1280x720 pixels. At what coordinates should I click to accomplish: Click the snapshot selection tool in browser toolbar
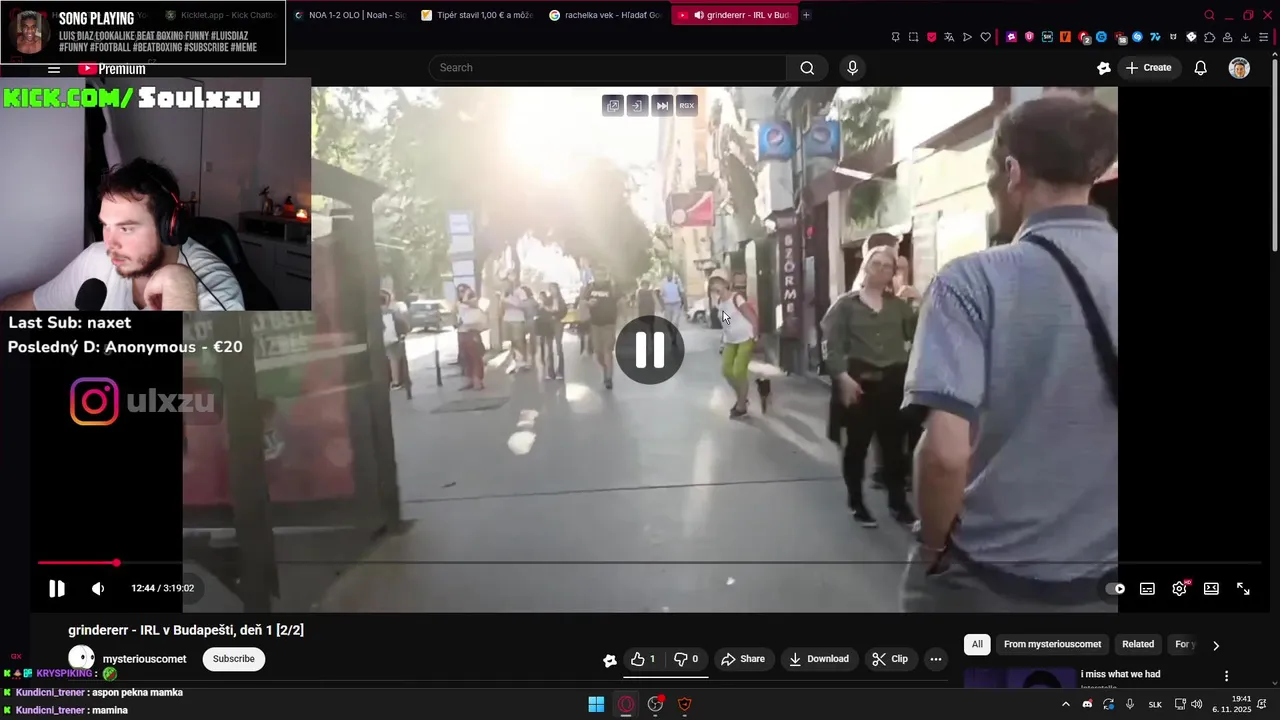(913, 37)
